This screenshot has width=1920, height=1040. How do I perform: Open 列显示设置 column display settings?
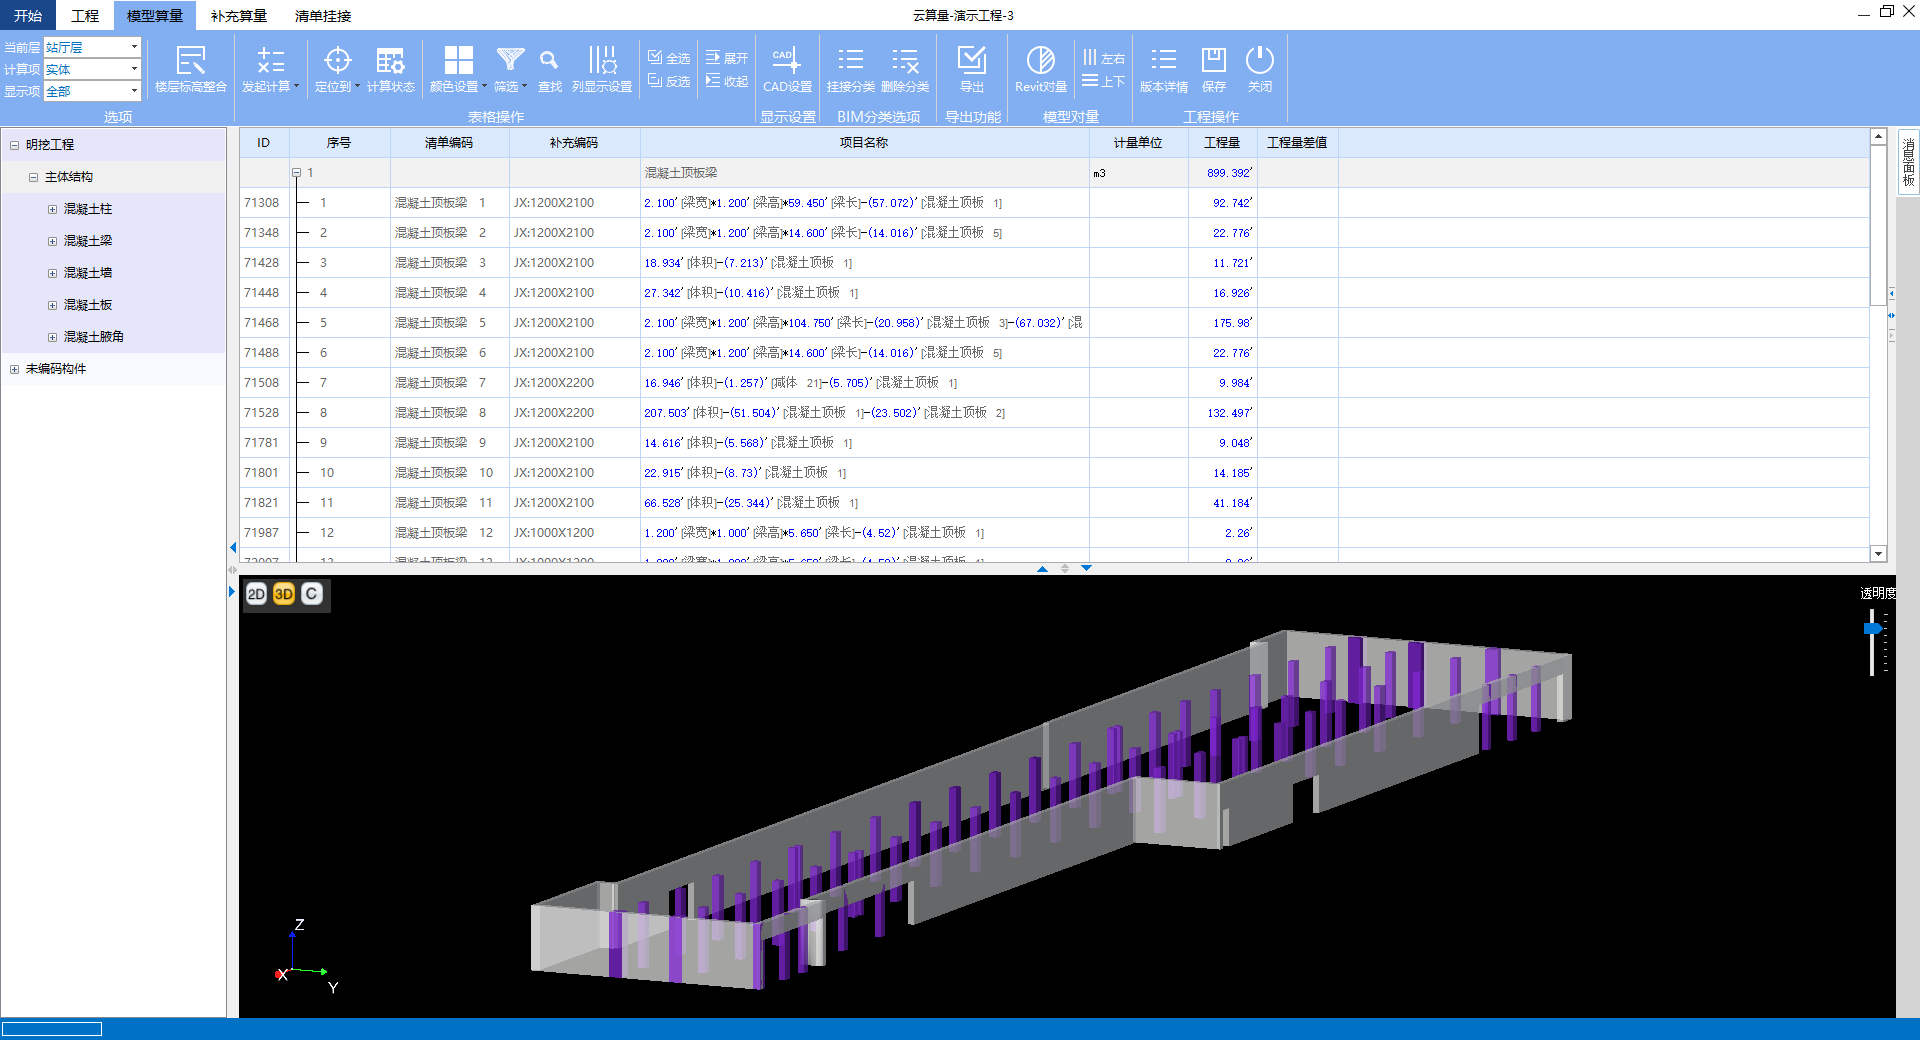point(602,68)
